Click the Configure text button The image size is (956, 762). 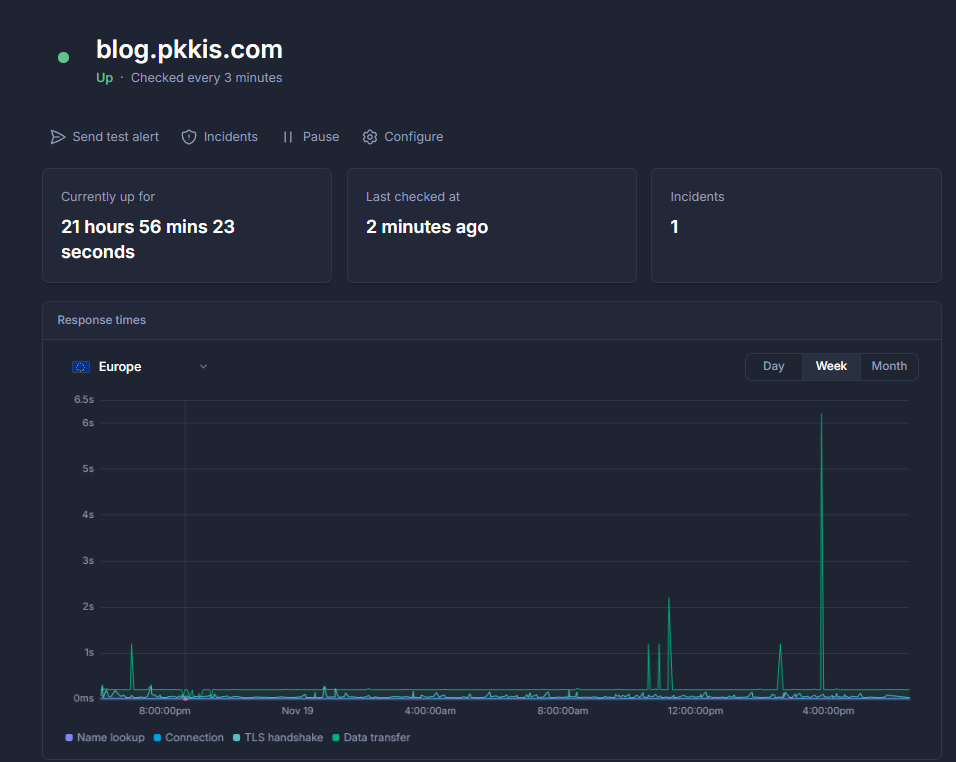point(413,137)
